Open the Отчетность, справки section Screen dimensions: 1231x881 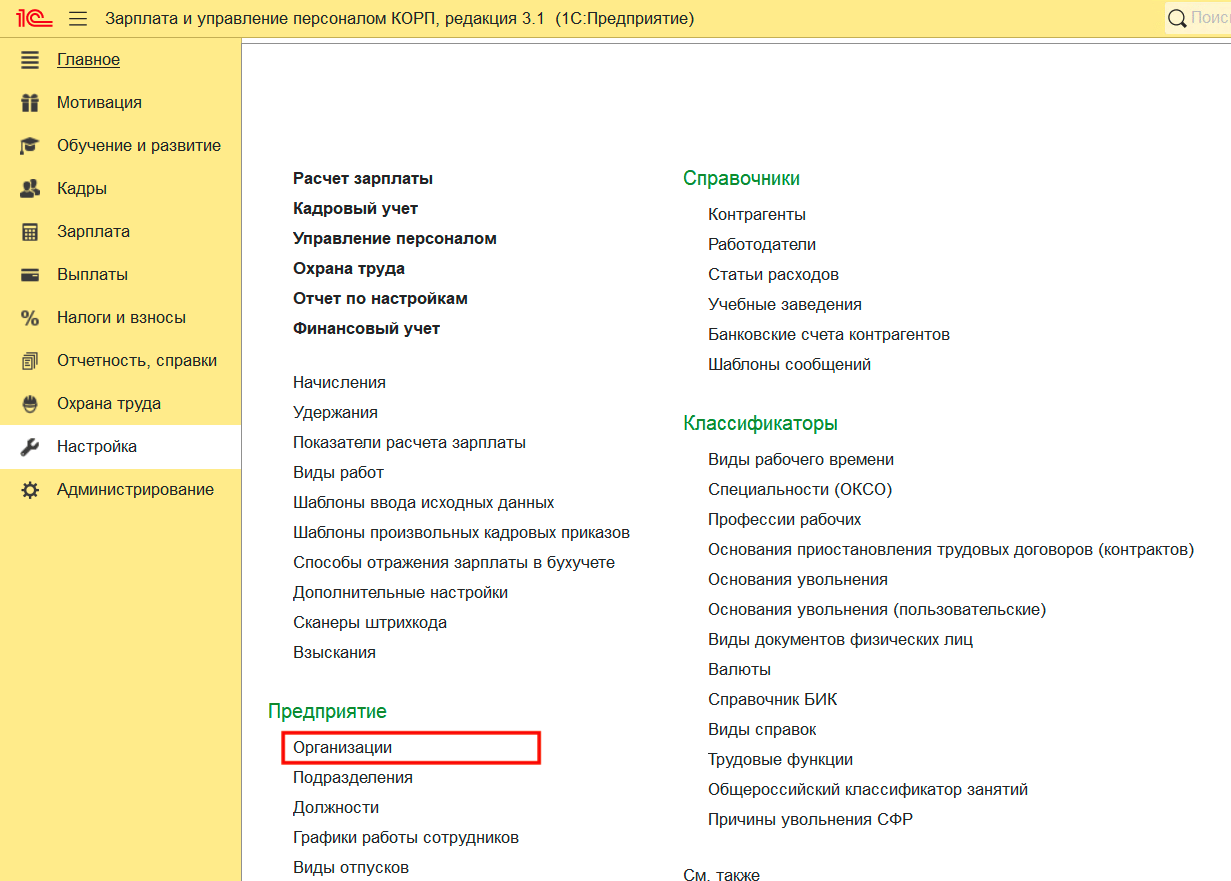pyautogui.click(x=136, y=361)
